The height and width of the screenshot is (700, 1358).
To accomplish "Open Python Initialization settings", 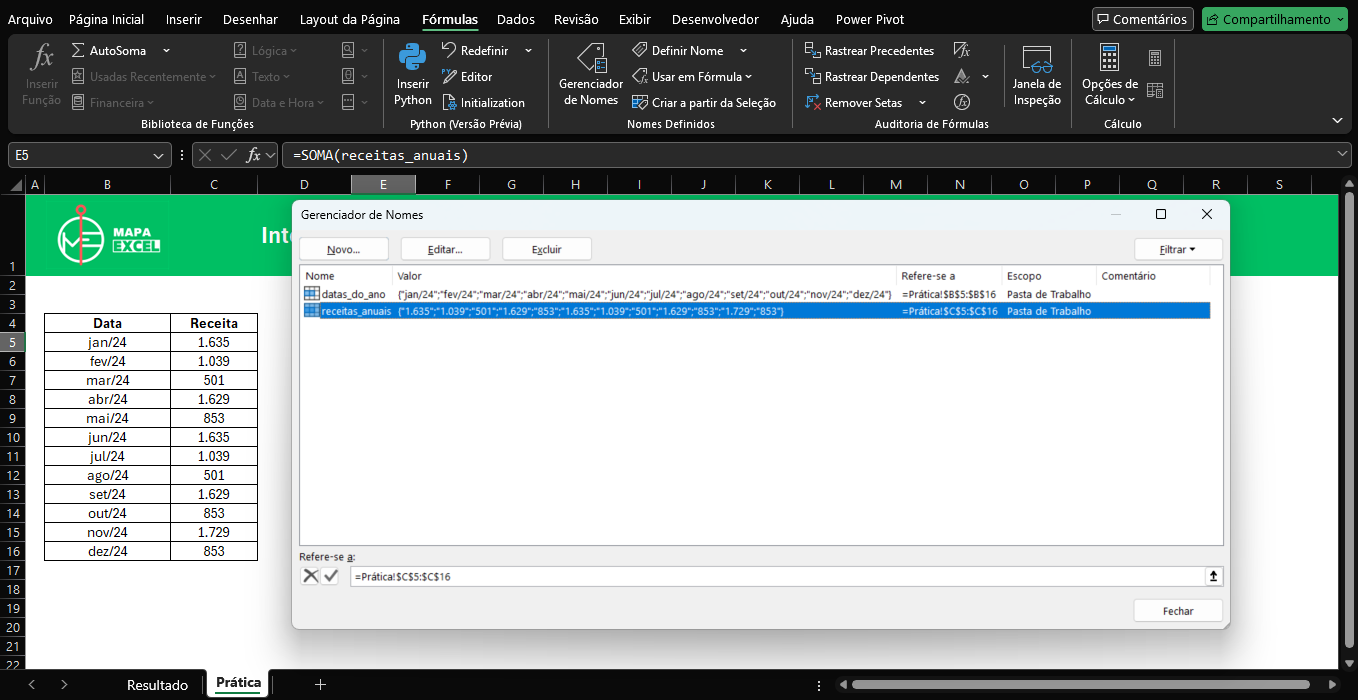I will (x=483, y=102).
